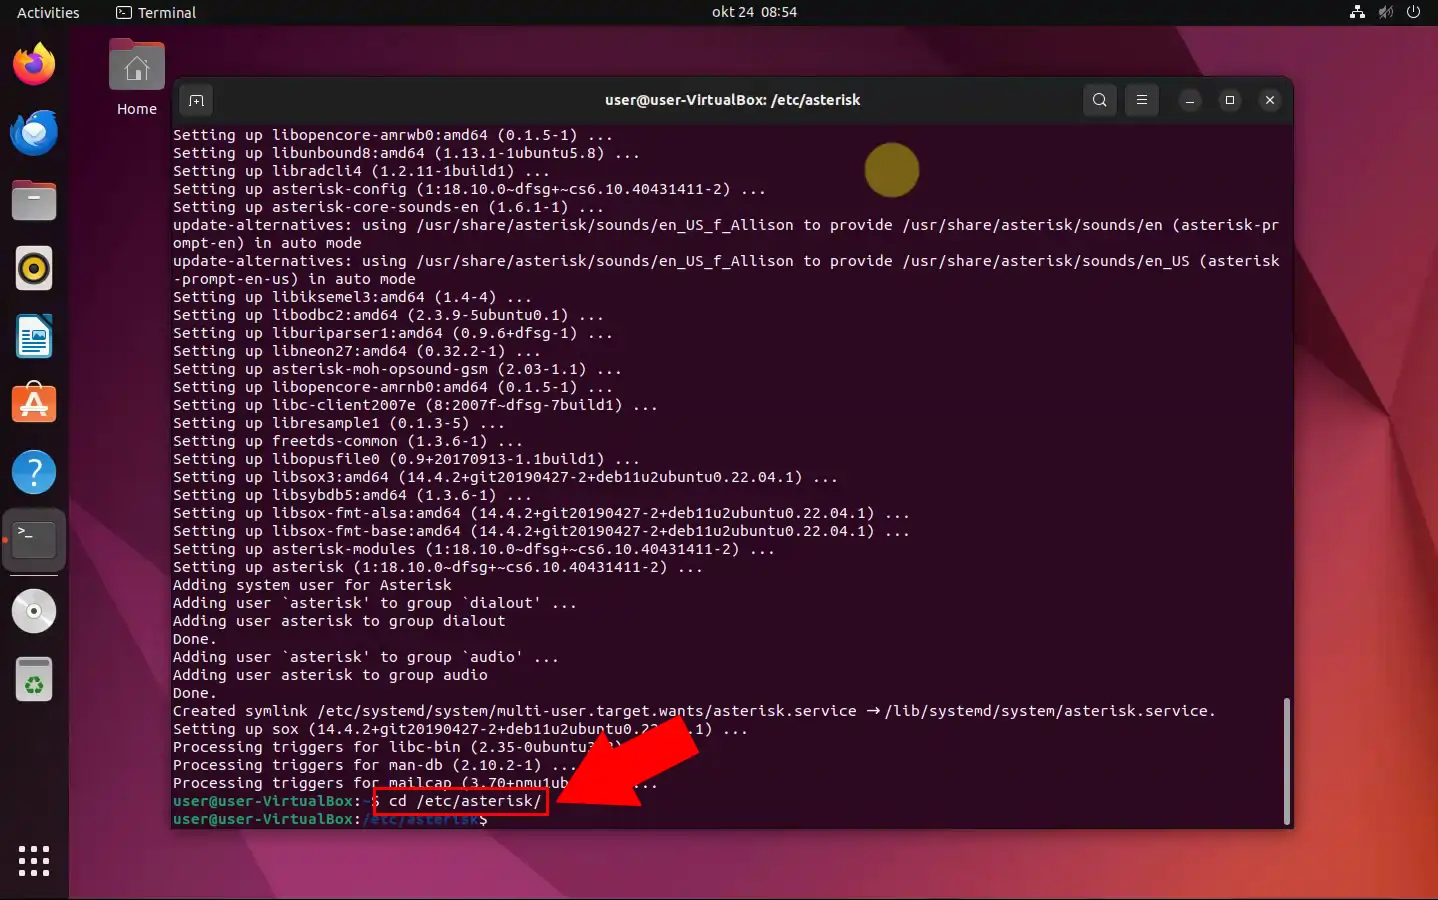The width and height of the screenshot is (1438, 900).
Task: Open the power menu icon
Action: [x=1413, y=12]
